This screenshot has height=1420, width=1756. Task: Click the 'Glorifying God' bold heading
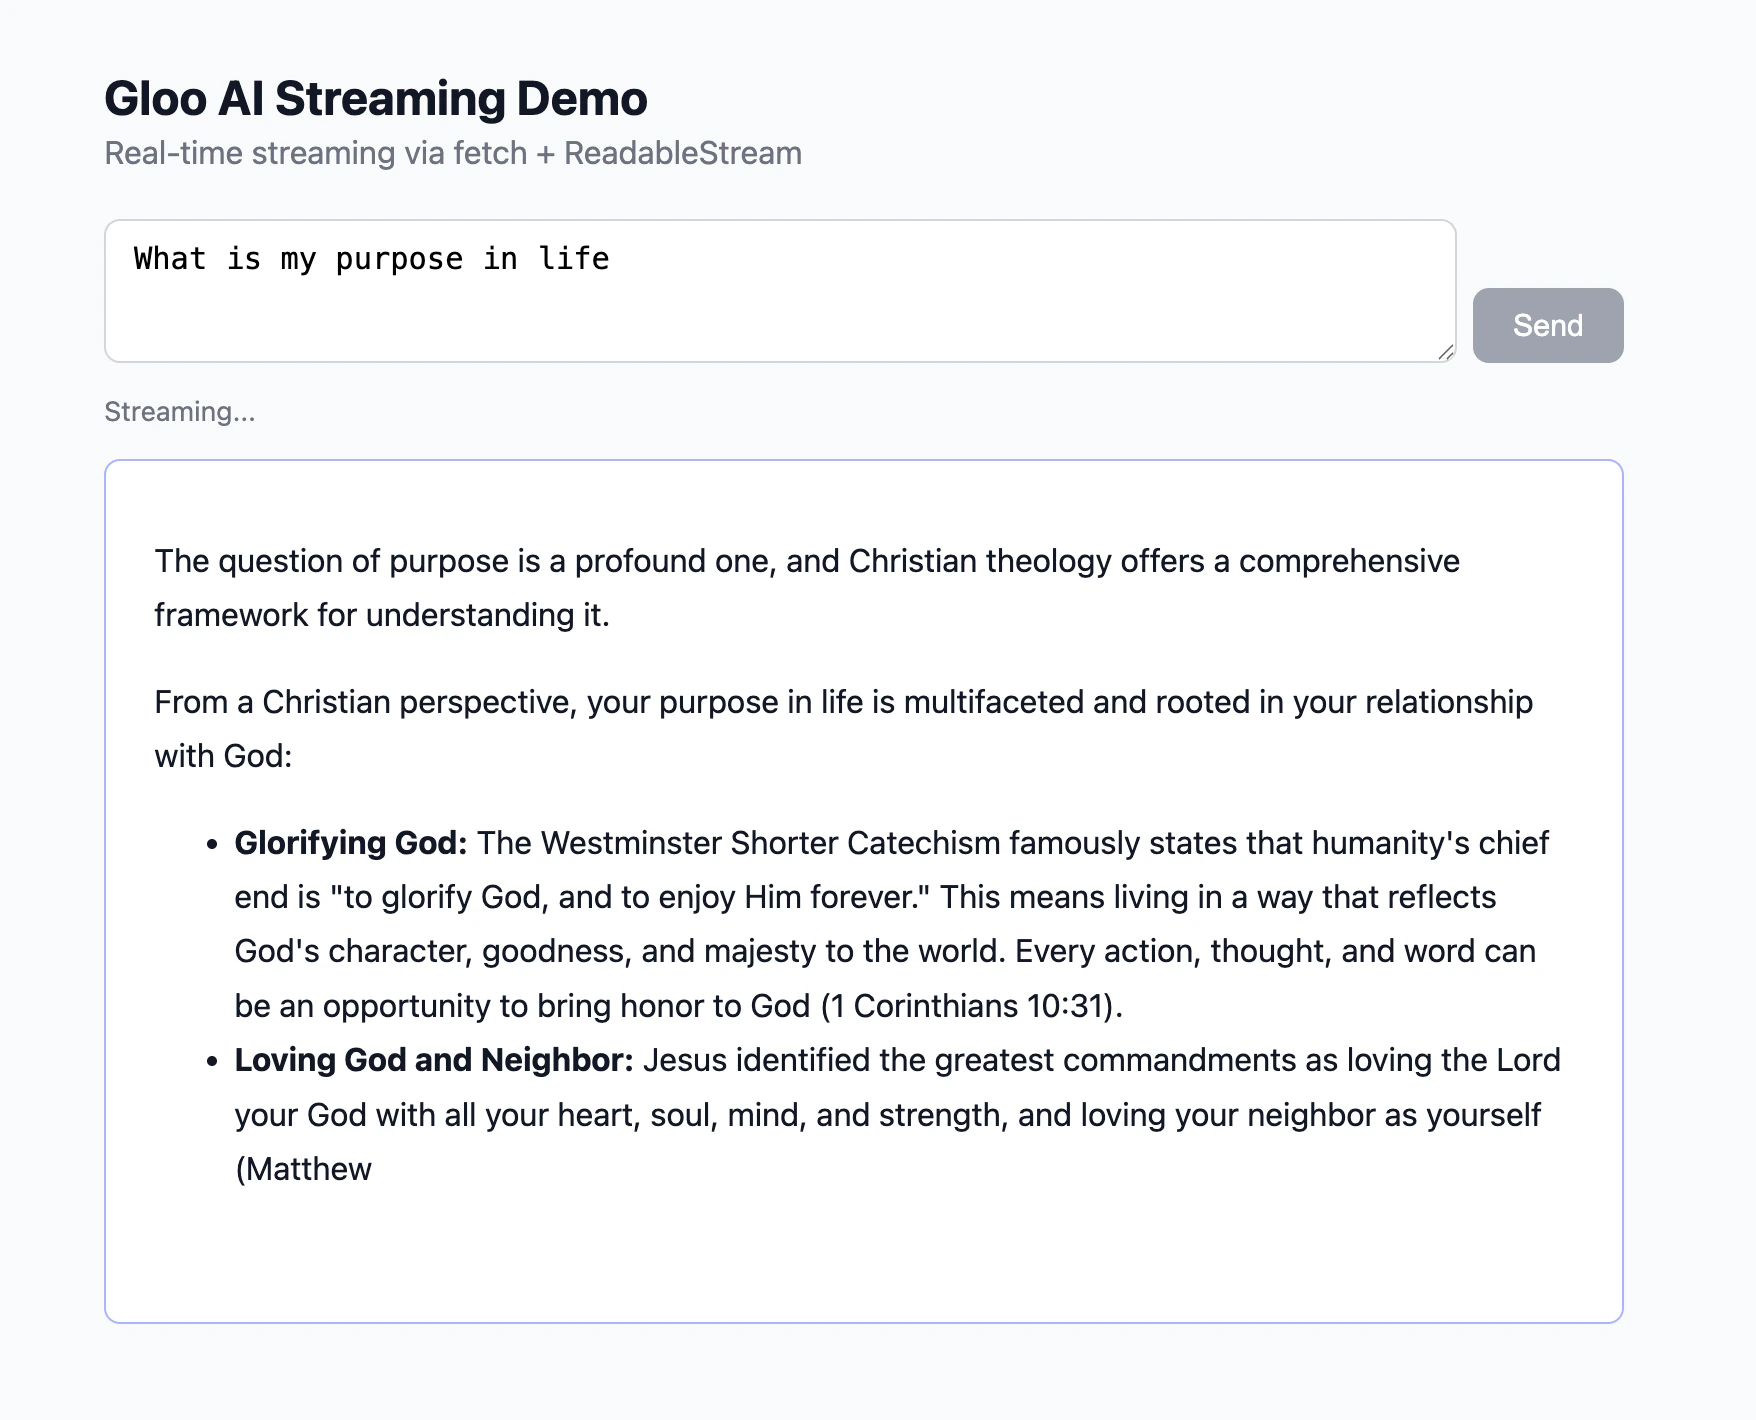(x=348, y=842)
